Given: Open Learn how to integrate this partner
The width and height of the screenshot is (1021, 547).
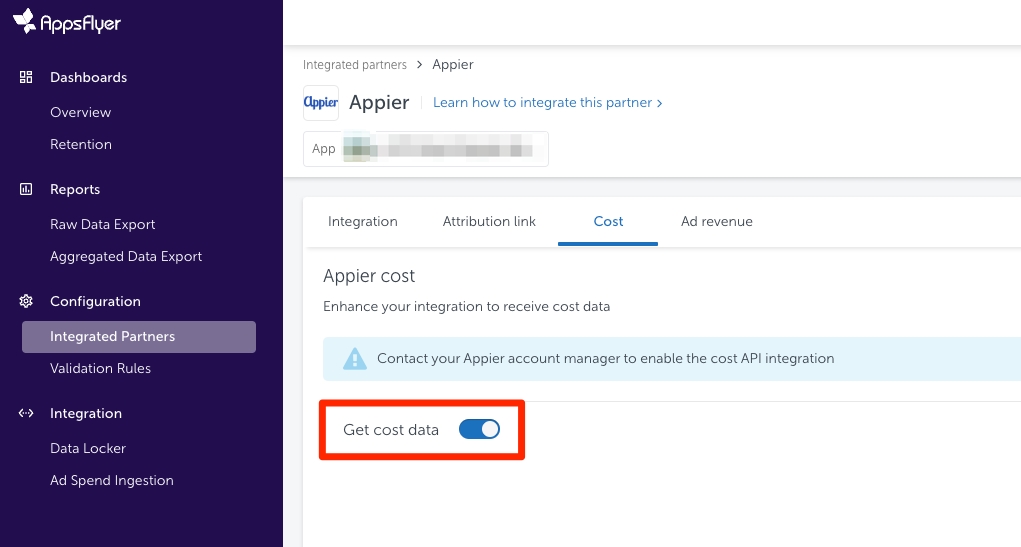Looking at the screenshot, I should 547,103.
